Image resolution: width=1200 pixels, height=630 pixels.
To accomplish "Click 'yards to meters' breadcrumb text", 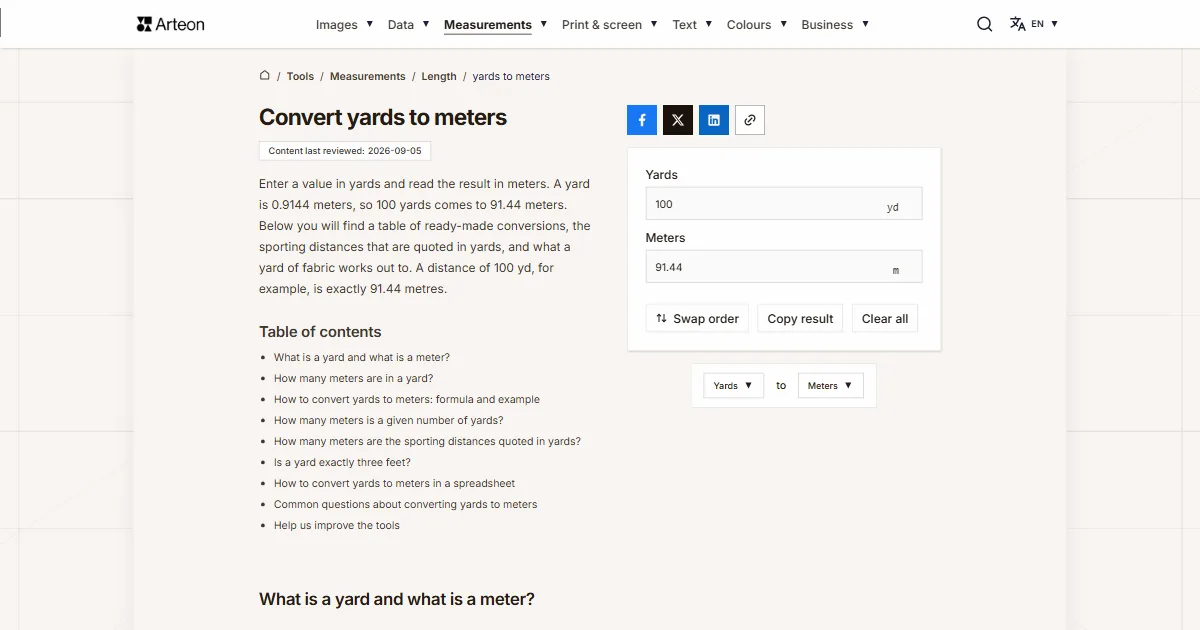I will [x=511, y=76].
